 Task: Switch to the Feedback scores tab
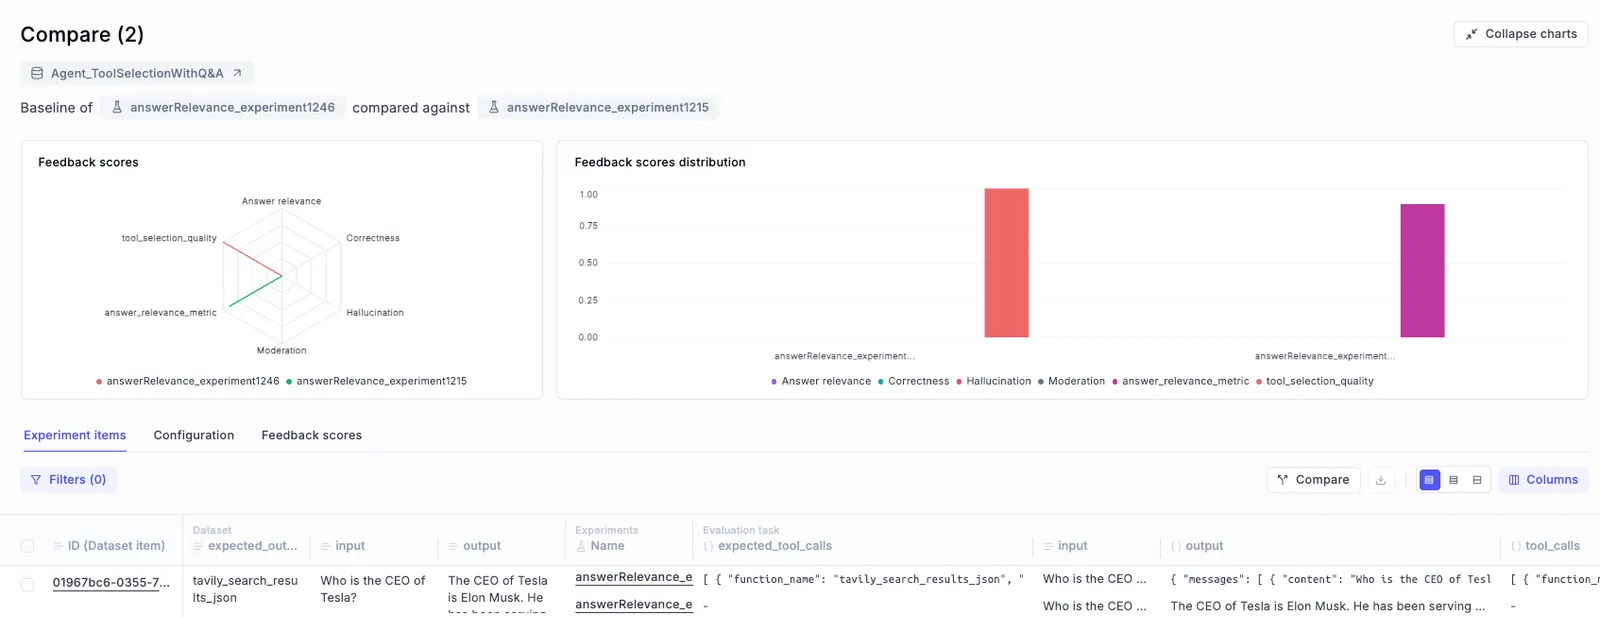[312, 435]
